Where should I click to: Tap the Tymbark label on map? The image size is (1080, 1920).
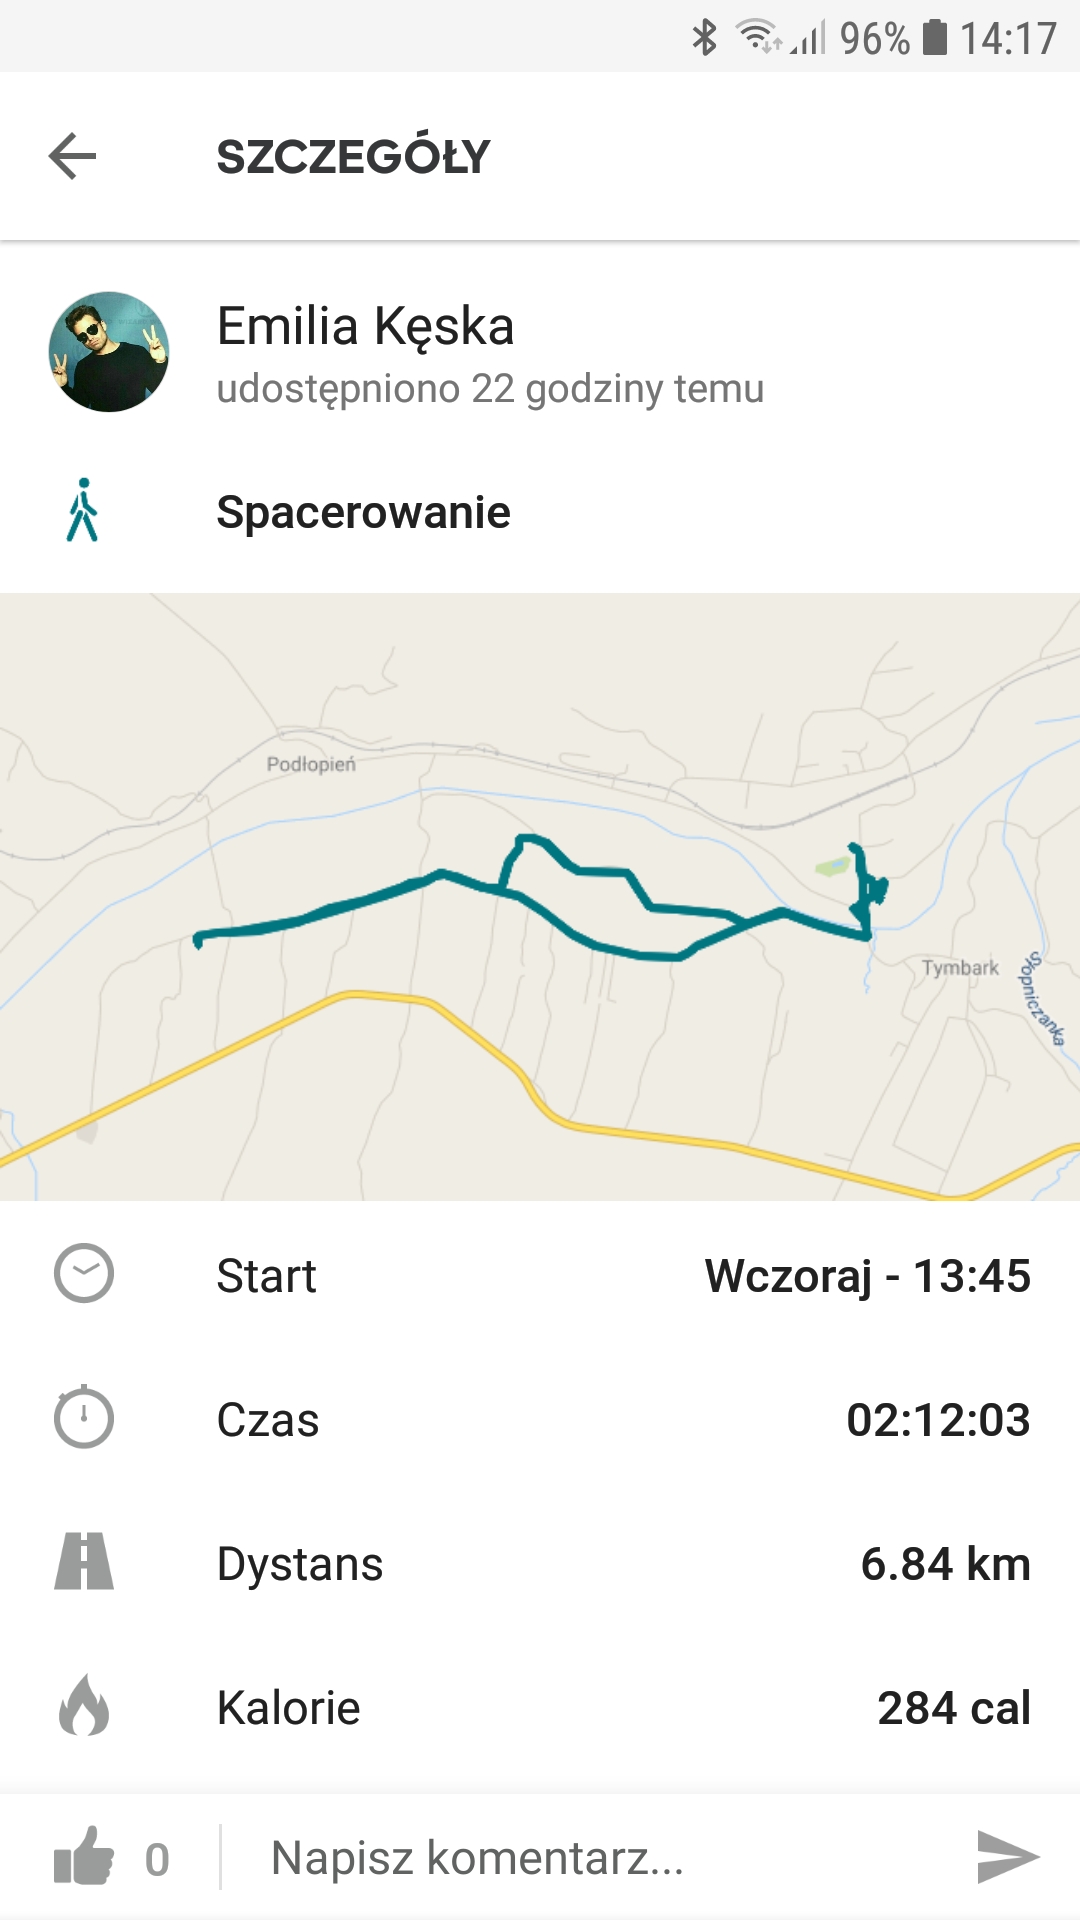[960, 968]
